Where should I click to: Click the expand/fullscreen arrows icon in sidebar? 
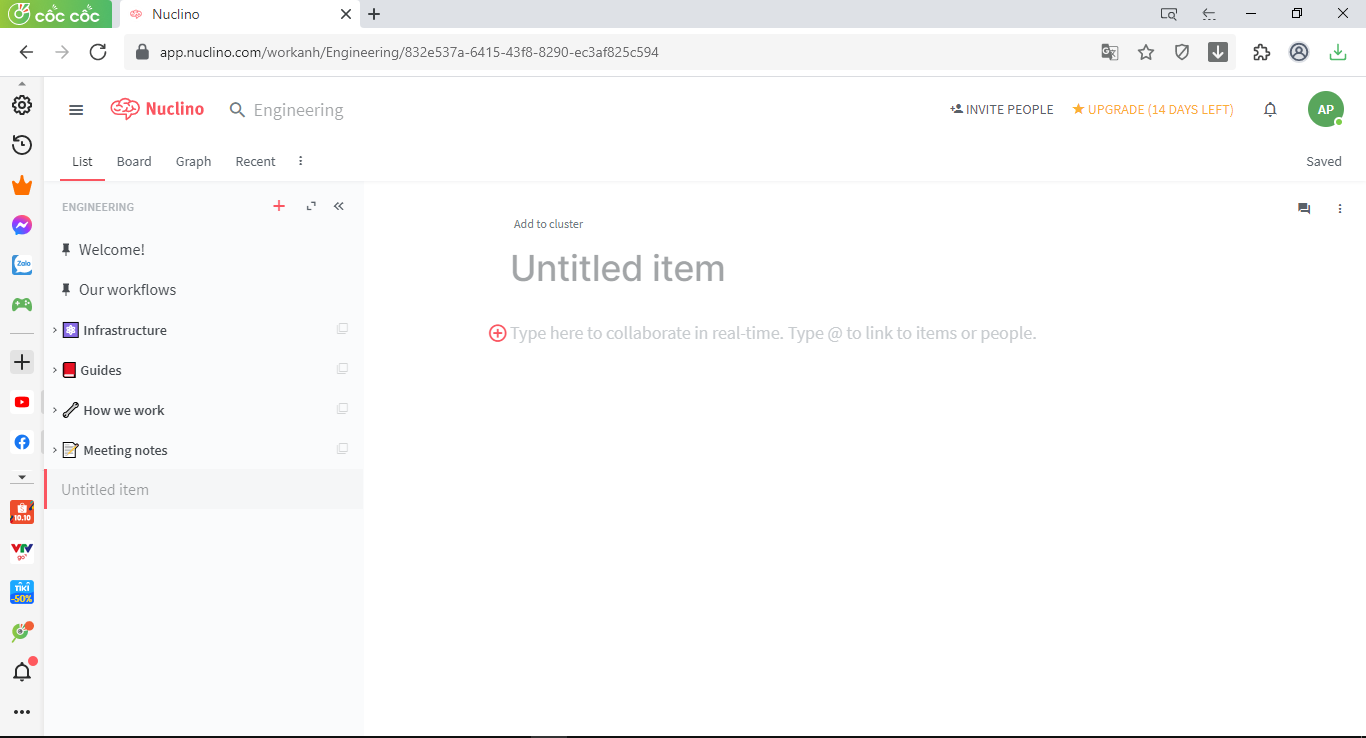point(311,206)
